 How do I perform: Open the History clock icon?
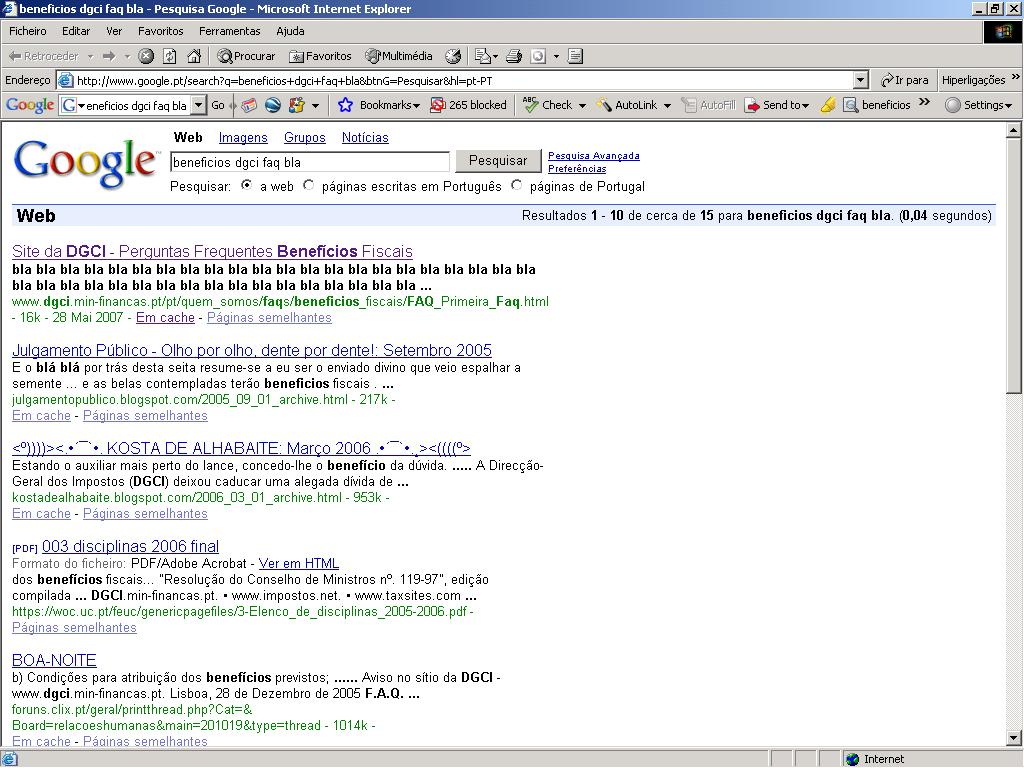click(x=453, y=56)
